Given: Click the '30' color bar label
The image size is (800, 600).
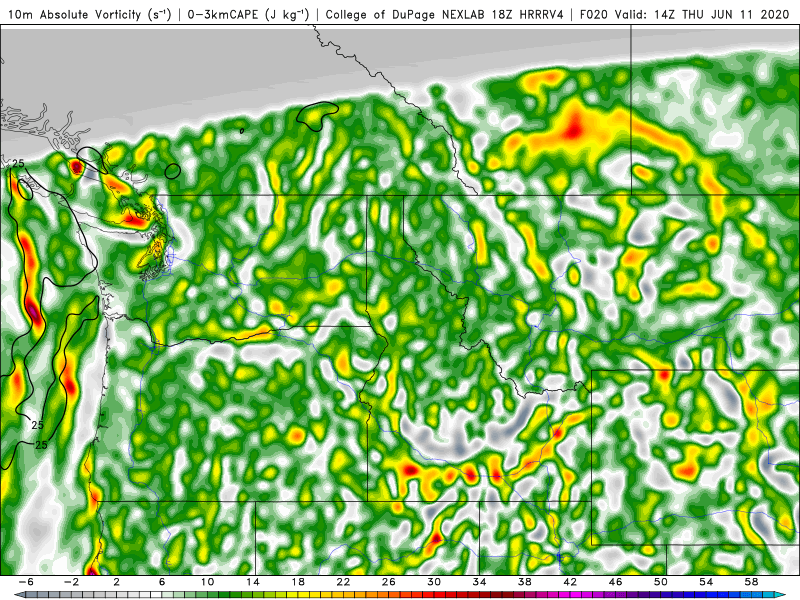Looking at the screenshot, I should pos(434,582).
